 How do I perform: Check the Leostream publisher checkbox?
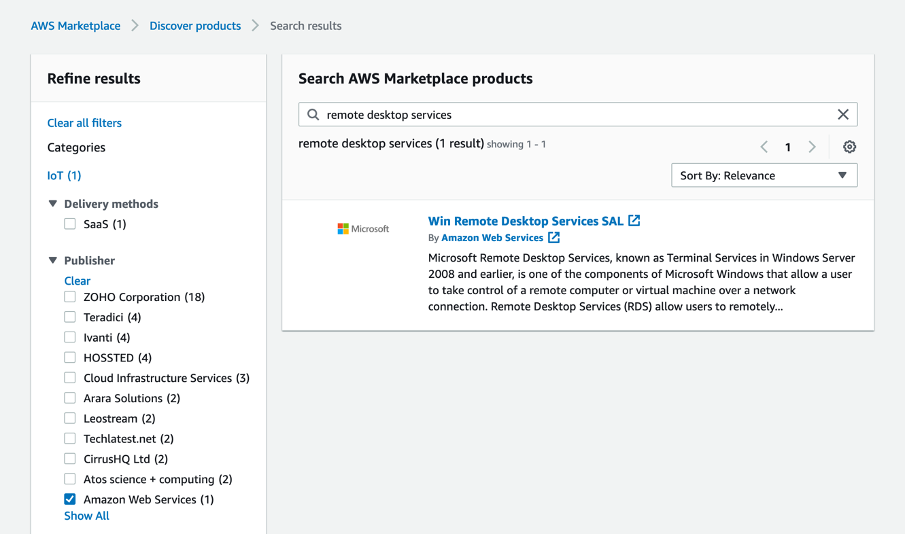70,418
